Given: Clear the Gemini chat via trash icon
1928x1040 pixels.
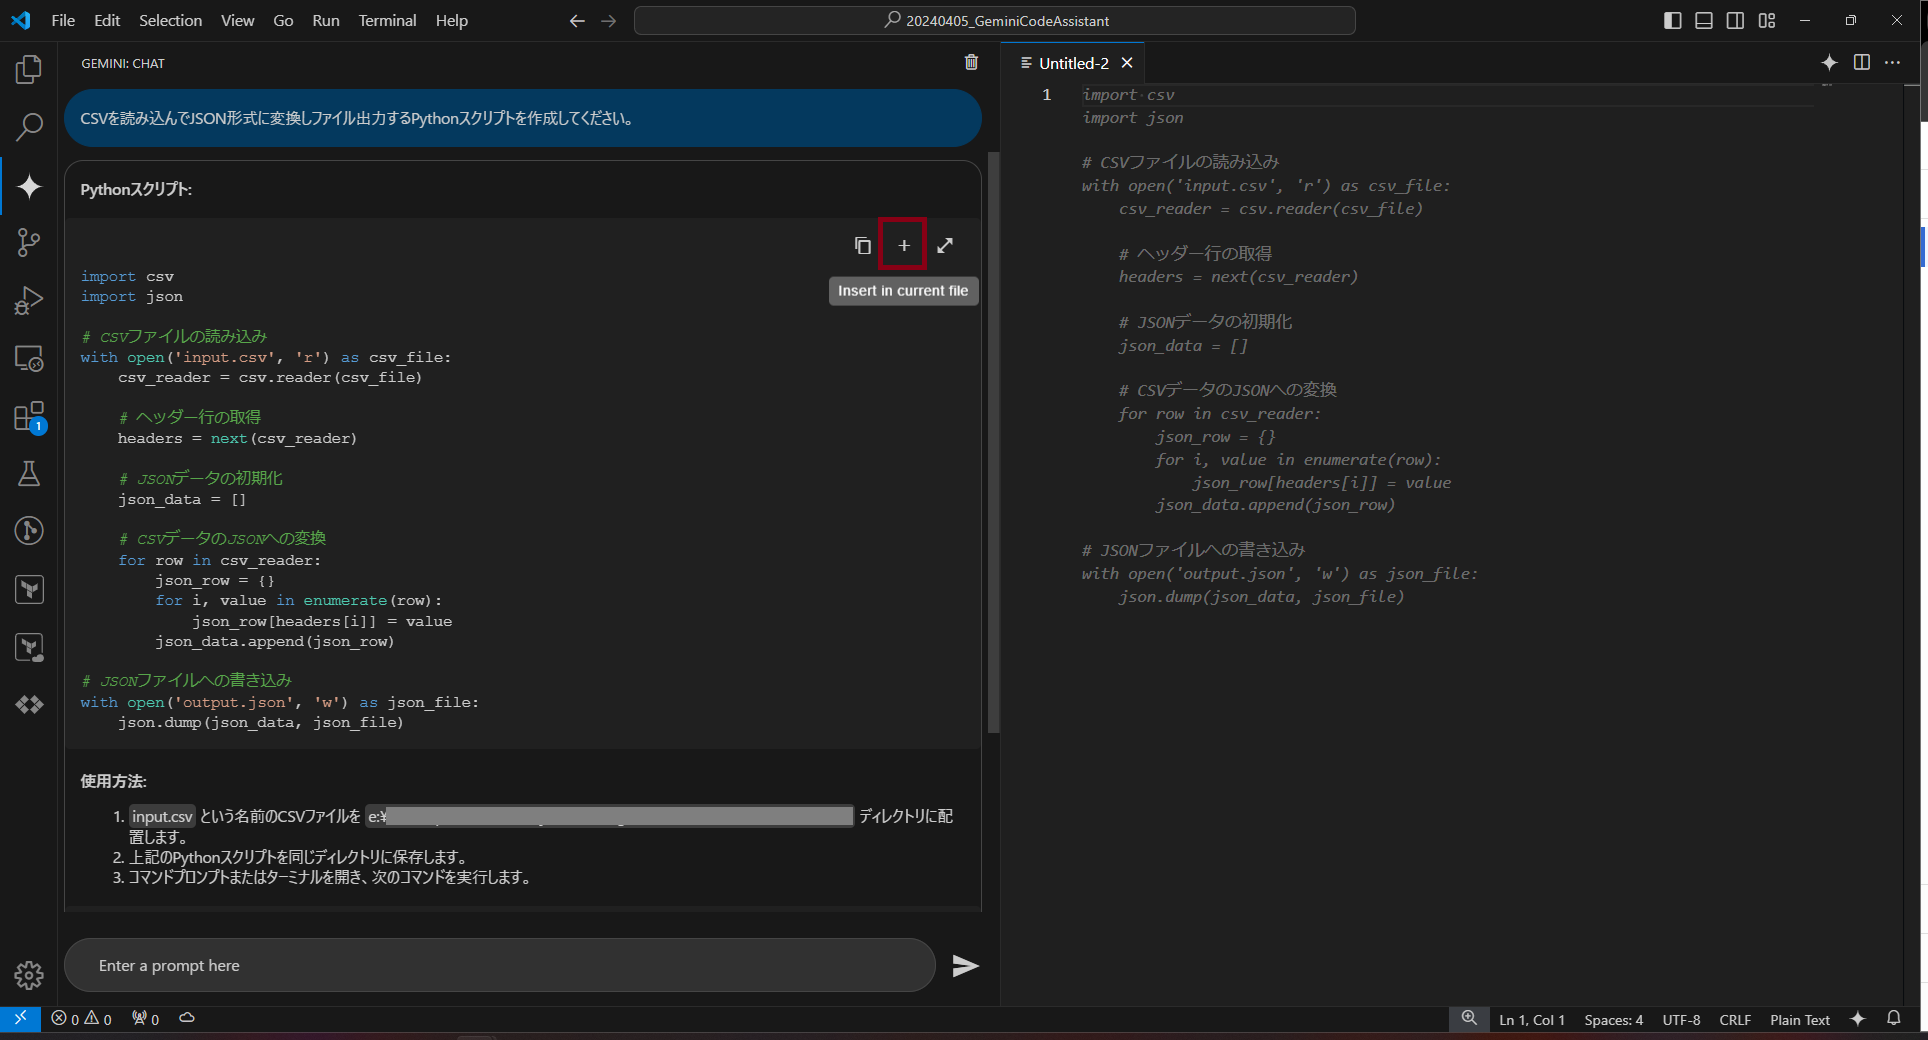Looking at the screenshot, I should tap(970, 63).
